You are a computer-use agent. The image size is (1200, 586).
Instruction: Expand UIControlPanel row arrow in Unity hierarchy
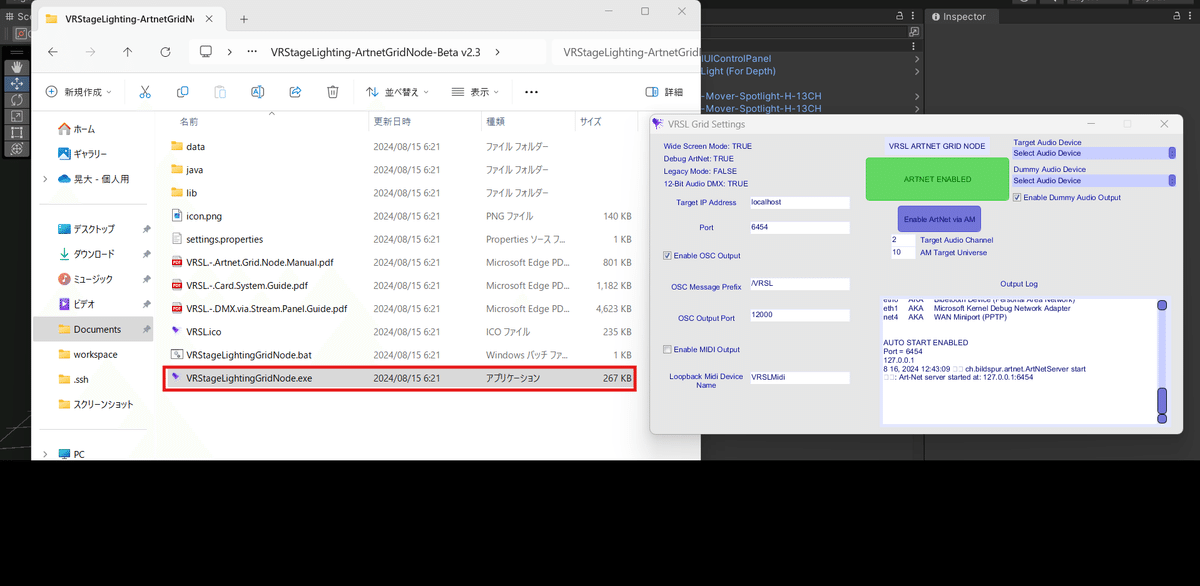coord(917,59)
